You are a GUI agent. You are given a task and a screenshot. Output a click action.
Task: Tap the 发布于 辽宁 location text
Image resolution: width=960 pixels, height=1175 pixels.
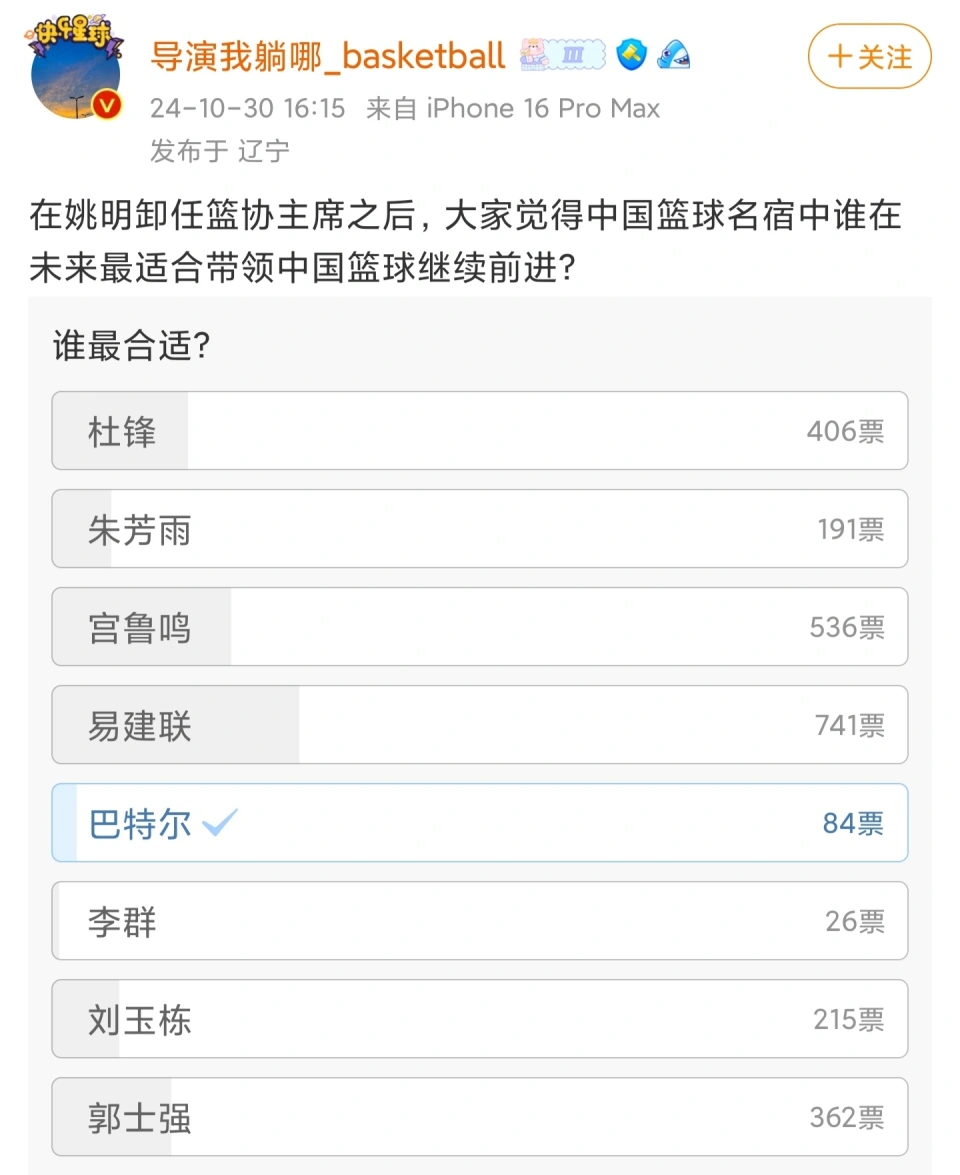pos(220,151)
